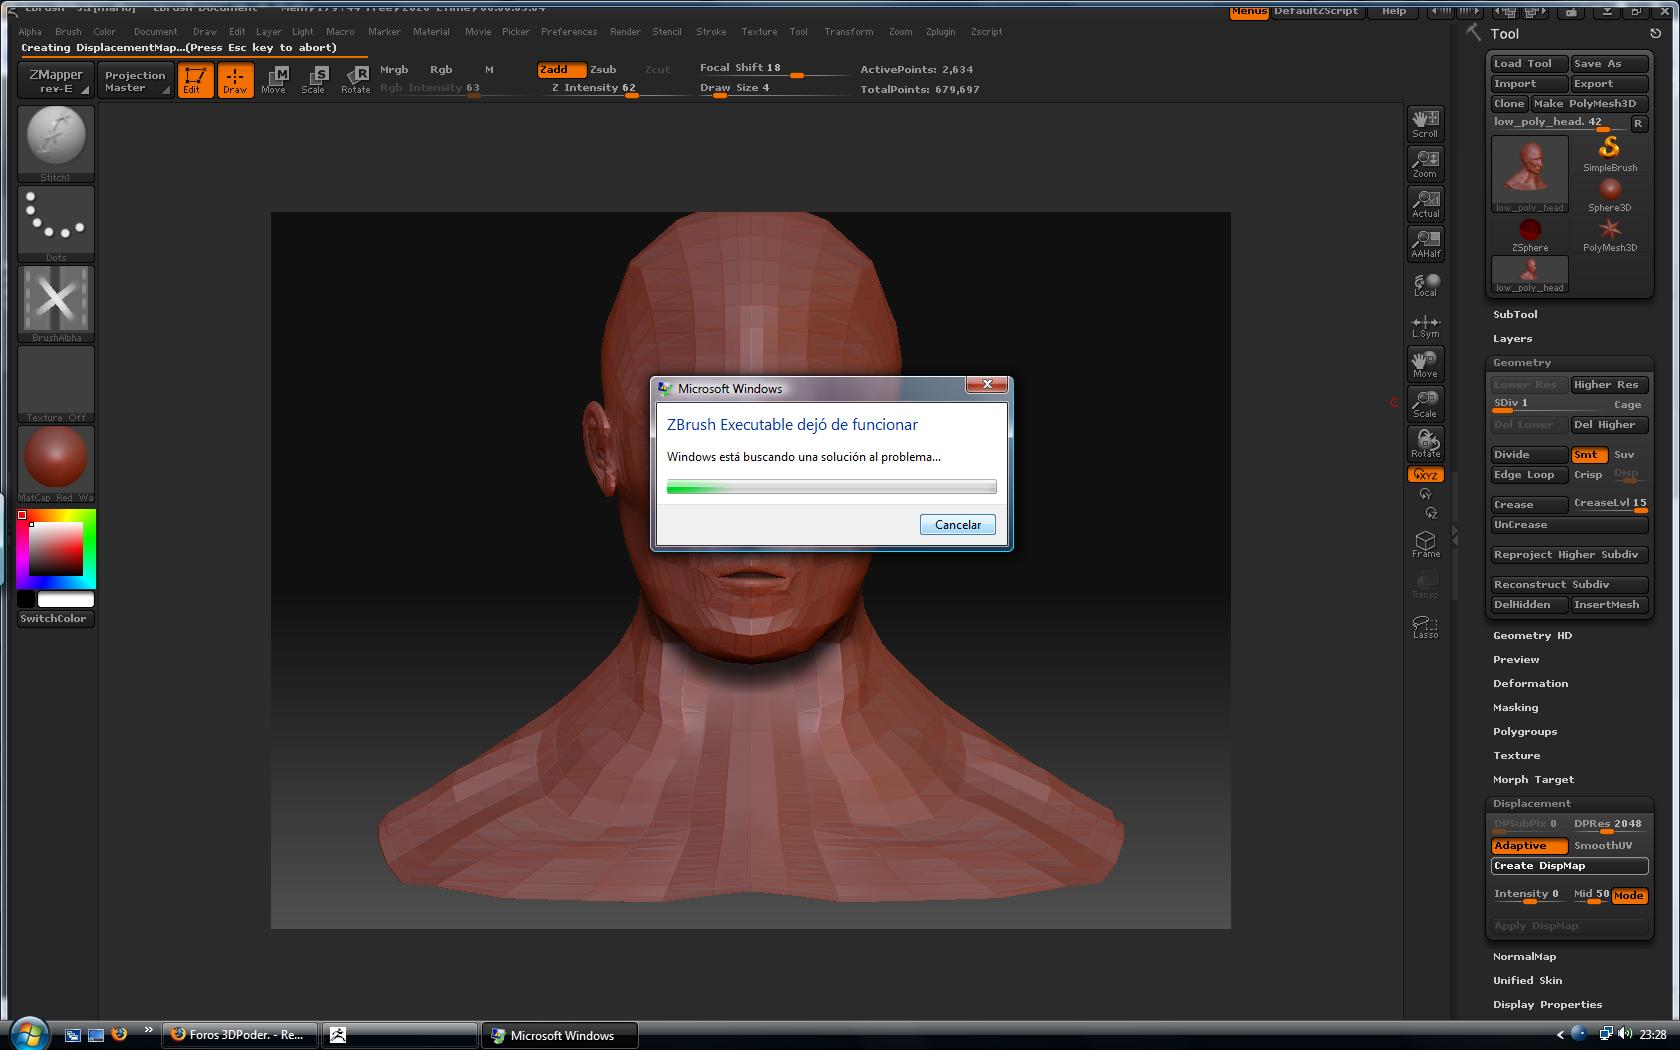Toggle L.Sym local symmetry
The height and width of the screenshot is (1050, 1680).
click(x=1425, y=326)
